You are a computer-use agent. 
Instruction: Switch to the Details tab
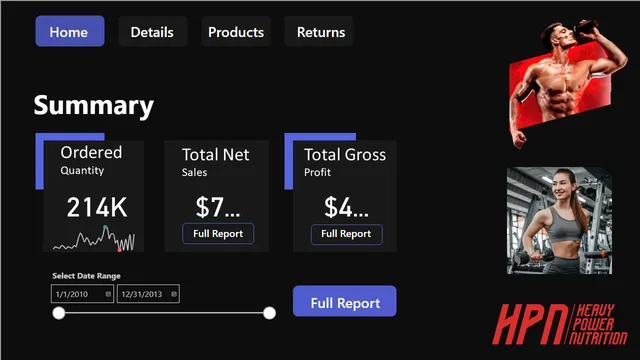(152, 31)
